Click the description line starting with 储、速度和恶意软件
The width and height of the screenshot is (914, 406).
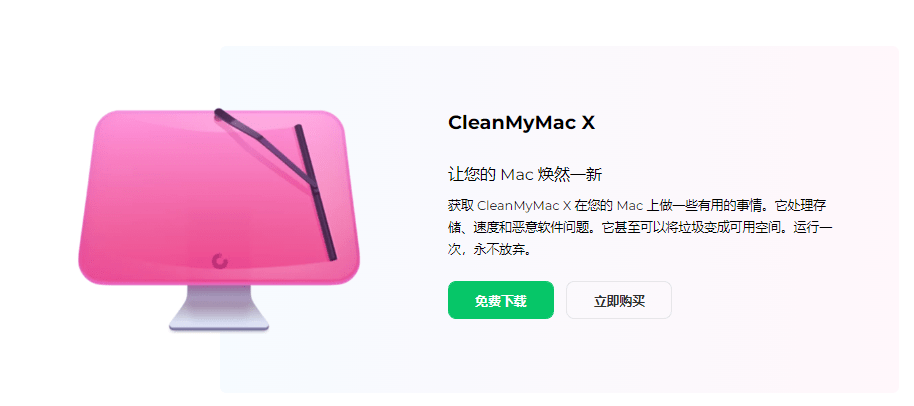tap(640, 228)
